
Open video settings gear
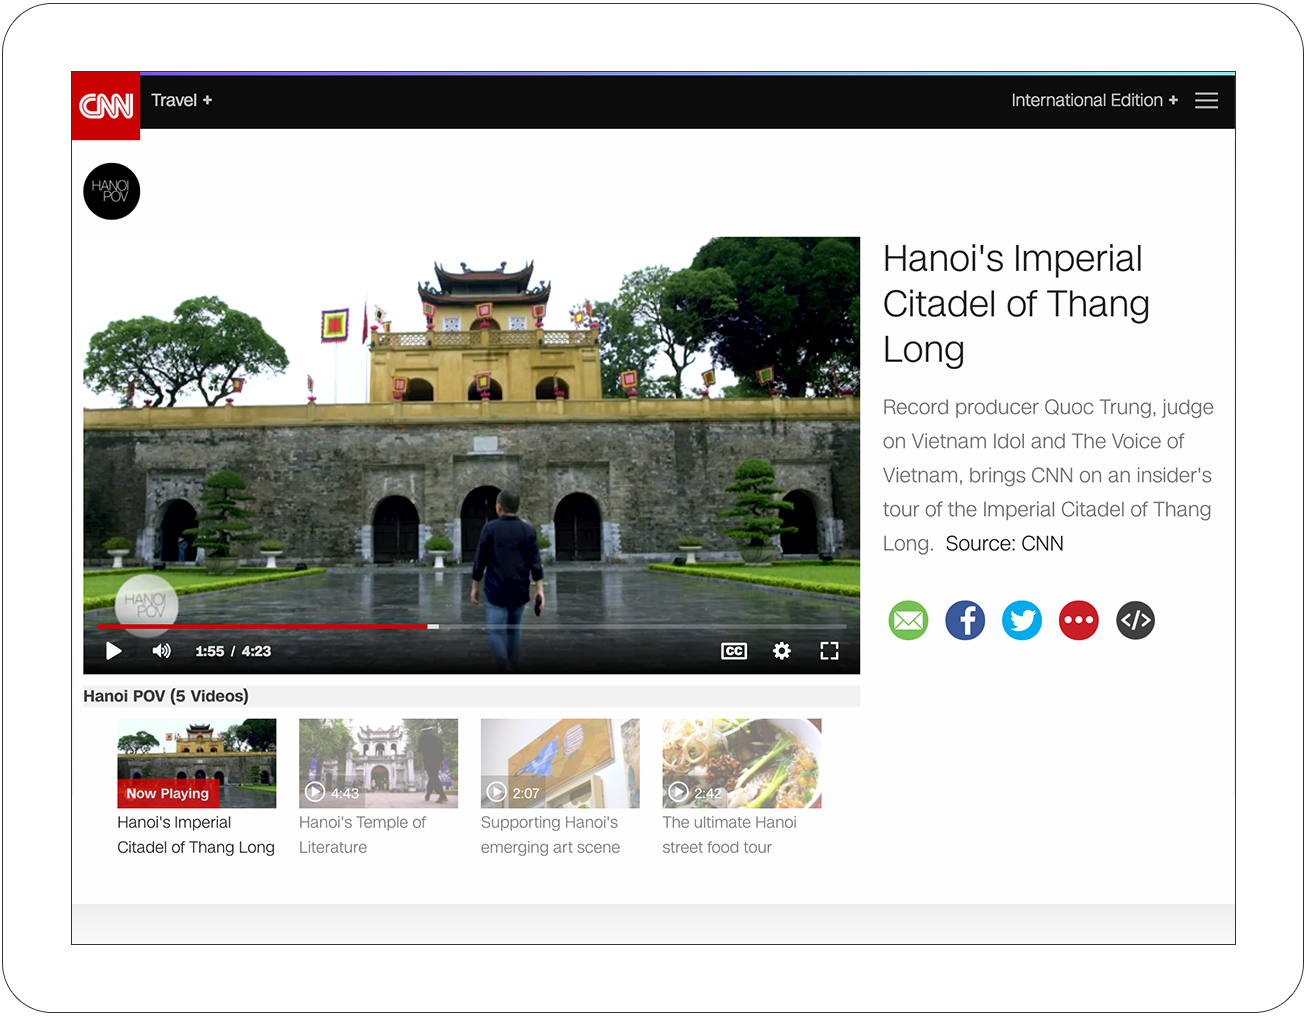[x=782, y=651]
